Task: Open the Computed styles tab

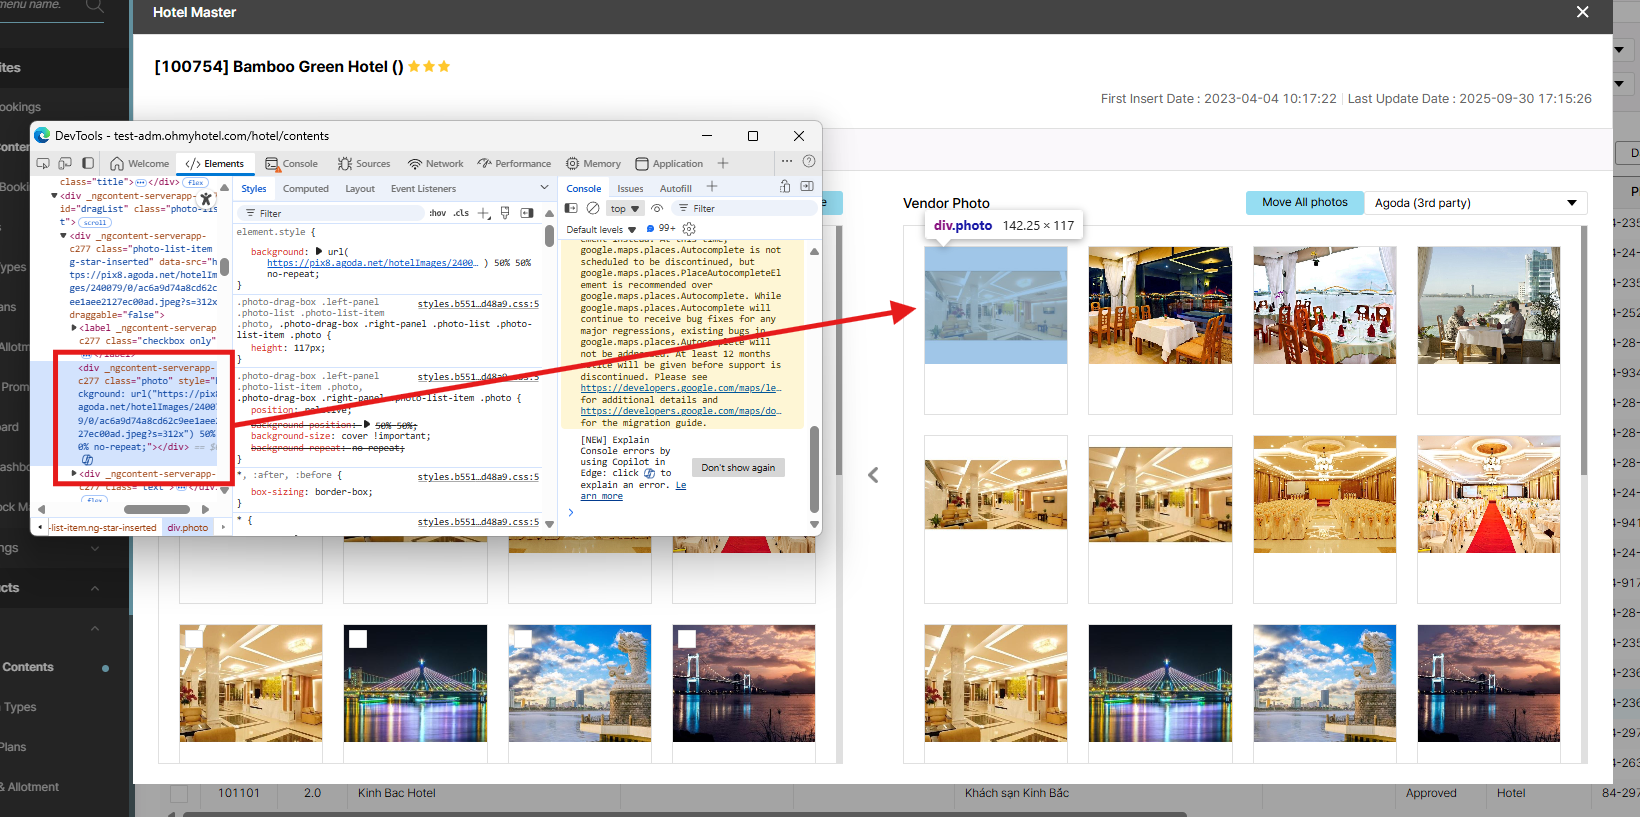Action: coord(305,189)
